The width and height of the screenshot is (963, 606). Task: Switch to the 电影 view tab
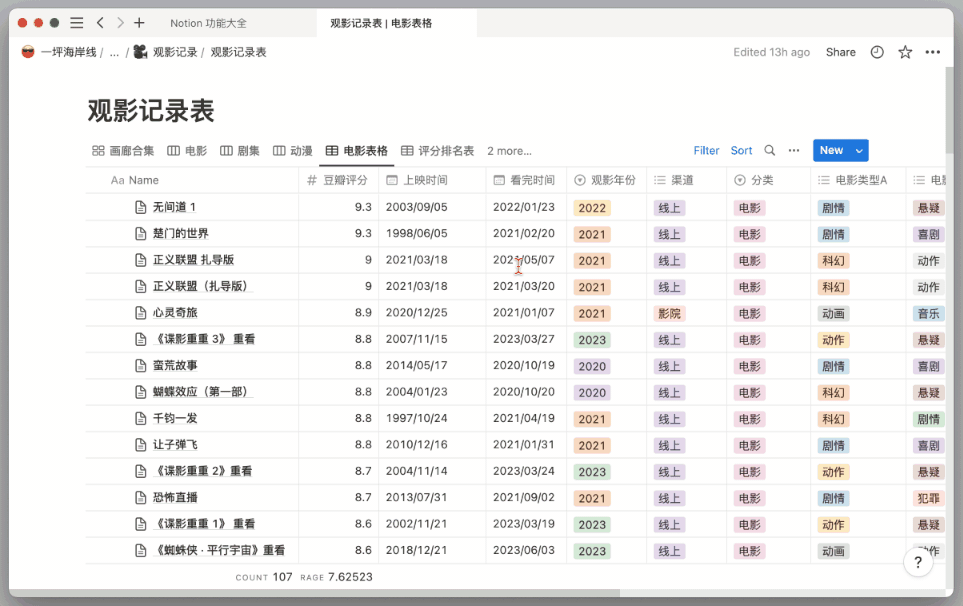pyautogui.click(x=187, y=151)
